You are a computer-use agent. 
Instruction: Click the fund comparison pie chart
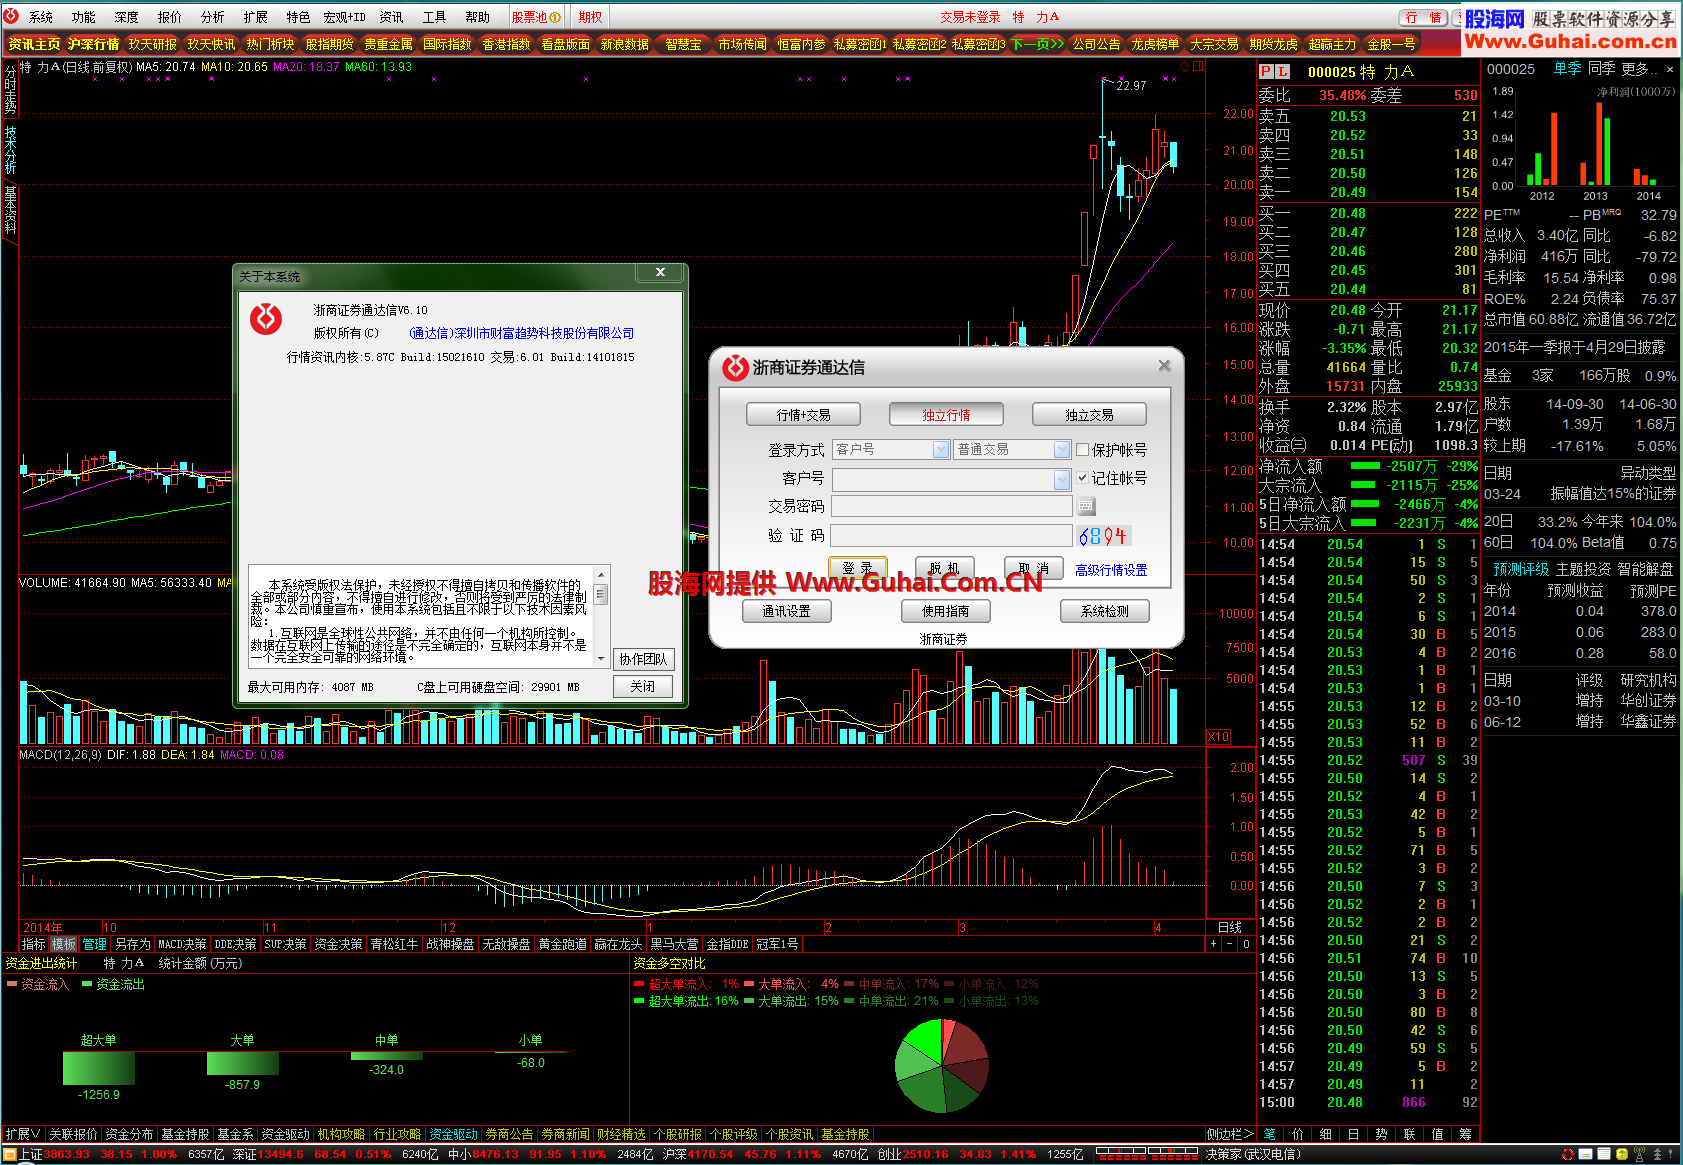pos(942,1066)
